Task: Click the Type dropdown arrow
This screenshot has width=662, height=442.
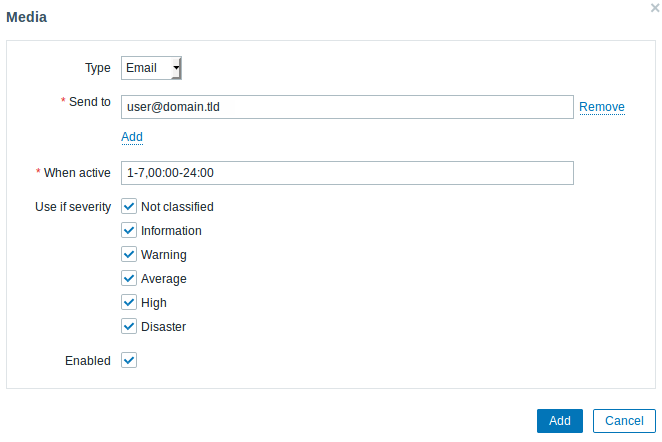Action: click(176, 68)
